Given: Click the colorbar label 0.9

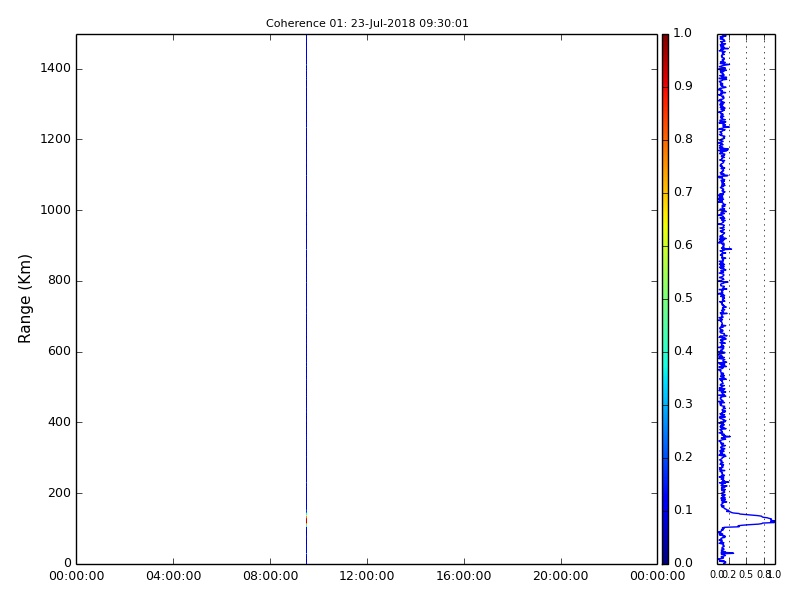Looking at the screenshot, I should click(683, 86).
